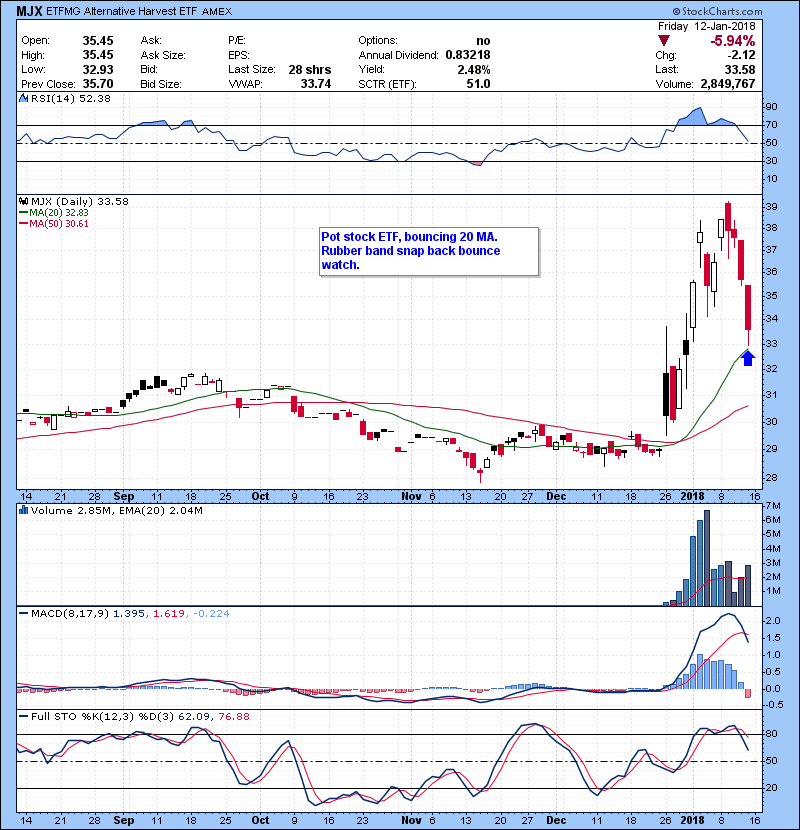Click the MACD signal value 1.619
The image size is (800, 830).
tap(168, 614)
